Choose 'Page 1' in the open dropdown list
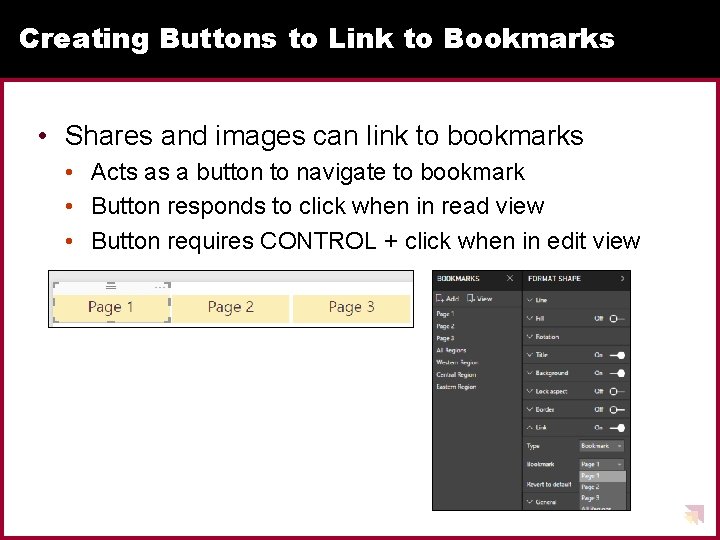Screen dimensions: 720x540 pos(602,476)
